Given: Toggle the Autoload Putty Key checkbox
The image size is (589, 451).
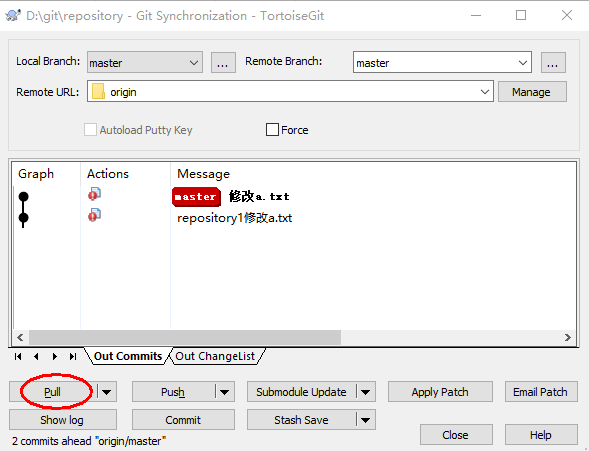Looking at the screenshot, I should (x=90, y=130).
